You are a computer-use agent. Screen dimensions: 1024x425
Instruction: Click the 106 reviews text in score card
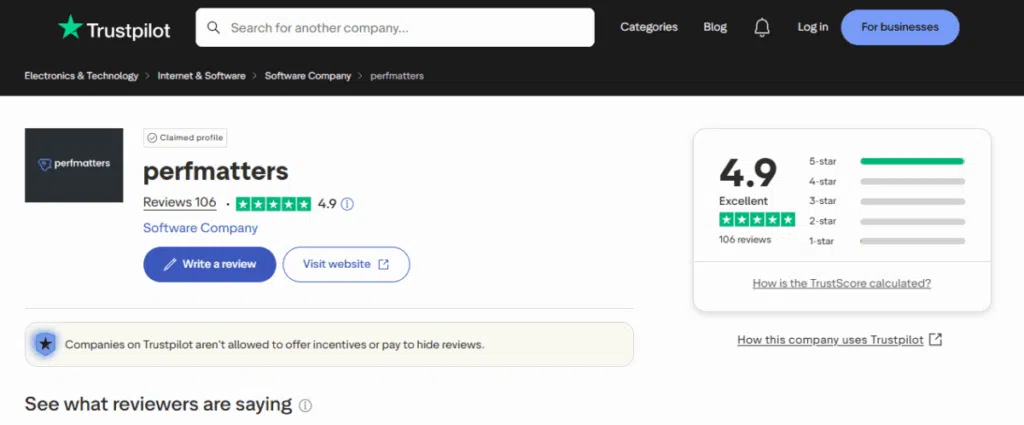745,240
